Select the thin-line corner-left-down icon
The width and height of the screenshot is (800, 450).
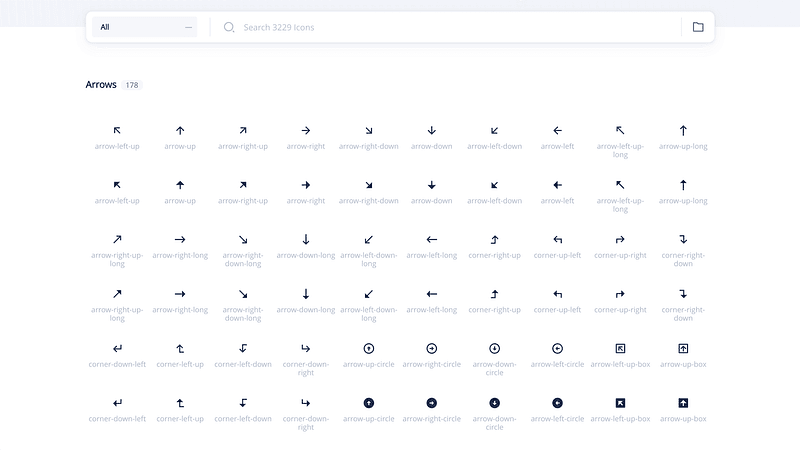coord(243,348)
